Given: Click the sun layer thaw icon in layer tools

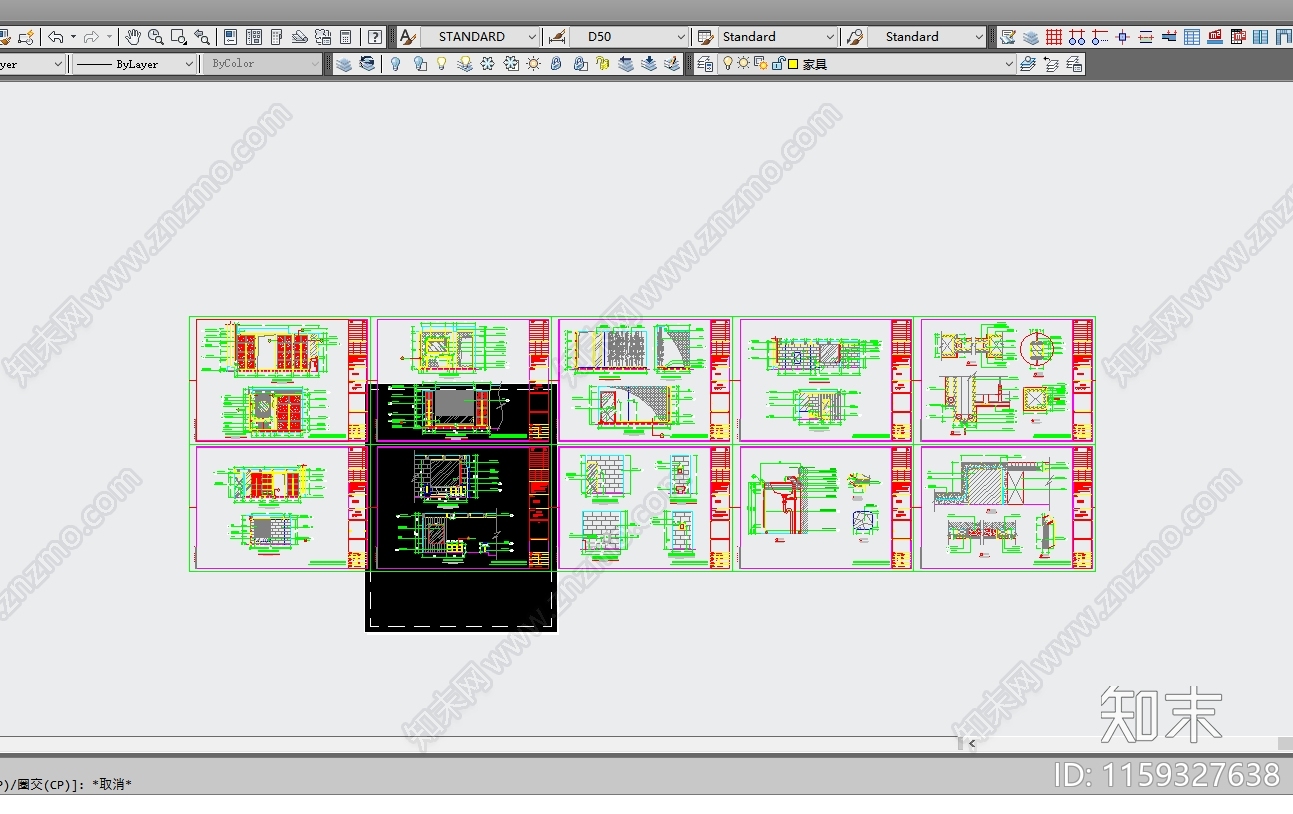Looking at the screenshot, I should (533, 64).
